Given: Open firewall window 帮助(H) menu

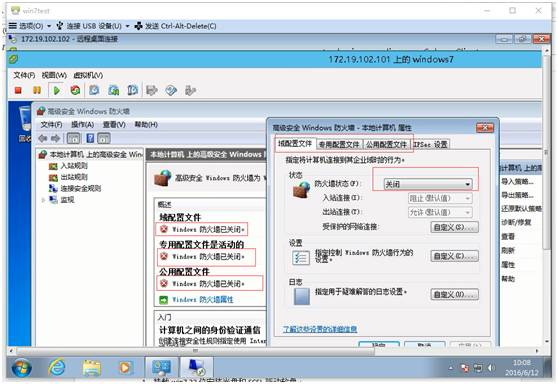Looking at the screenshot, I should 146,125.
